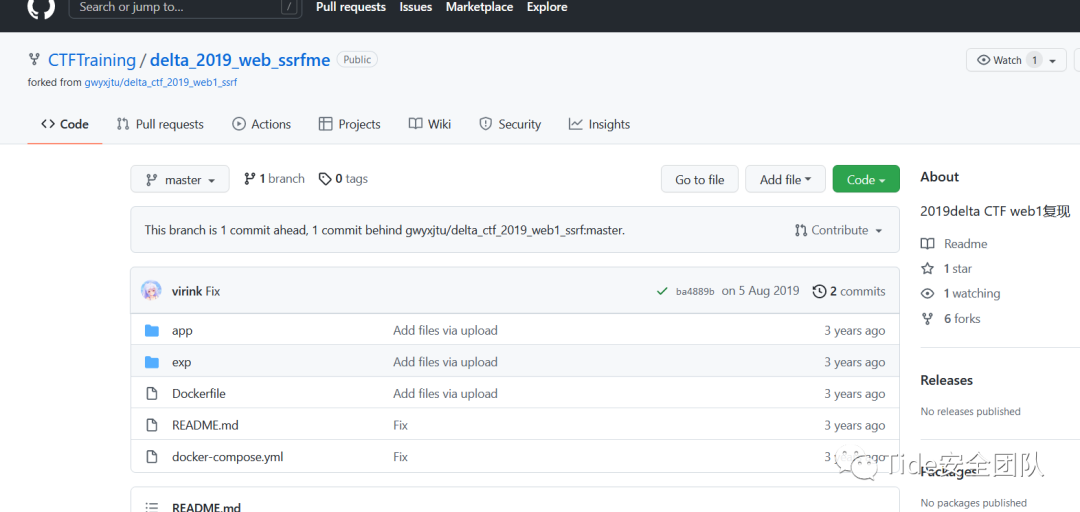Click the exp folder icon
This screenshot has height=512, width=1080.
click(x=152, y=362)
